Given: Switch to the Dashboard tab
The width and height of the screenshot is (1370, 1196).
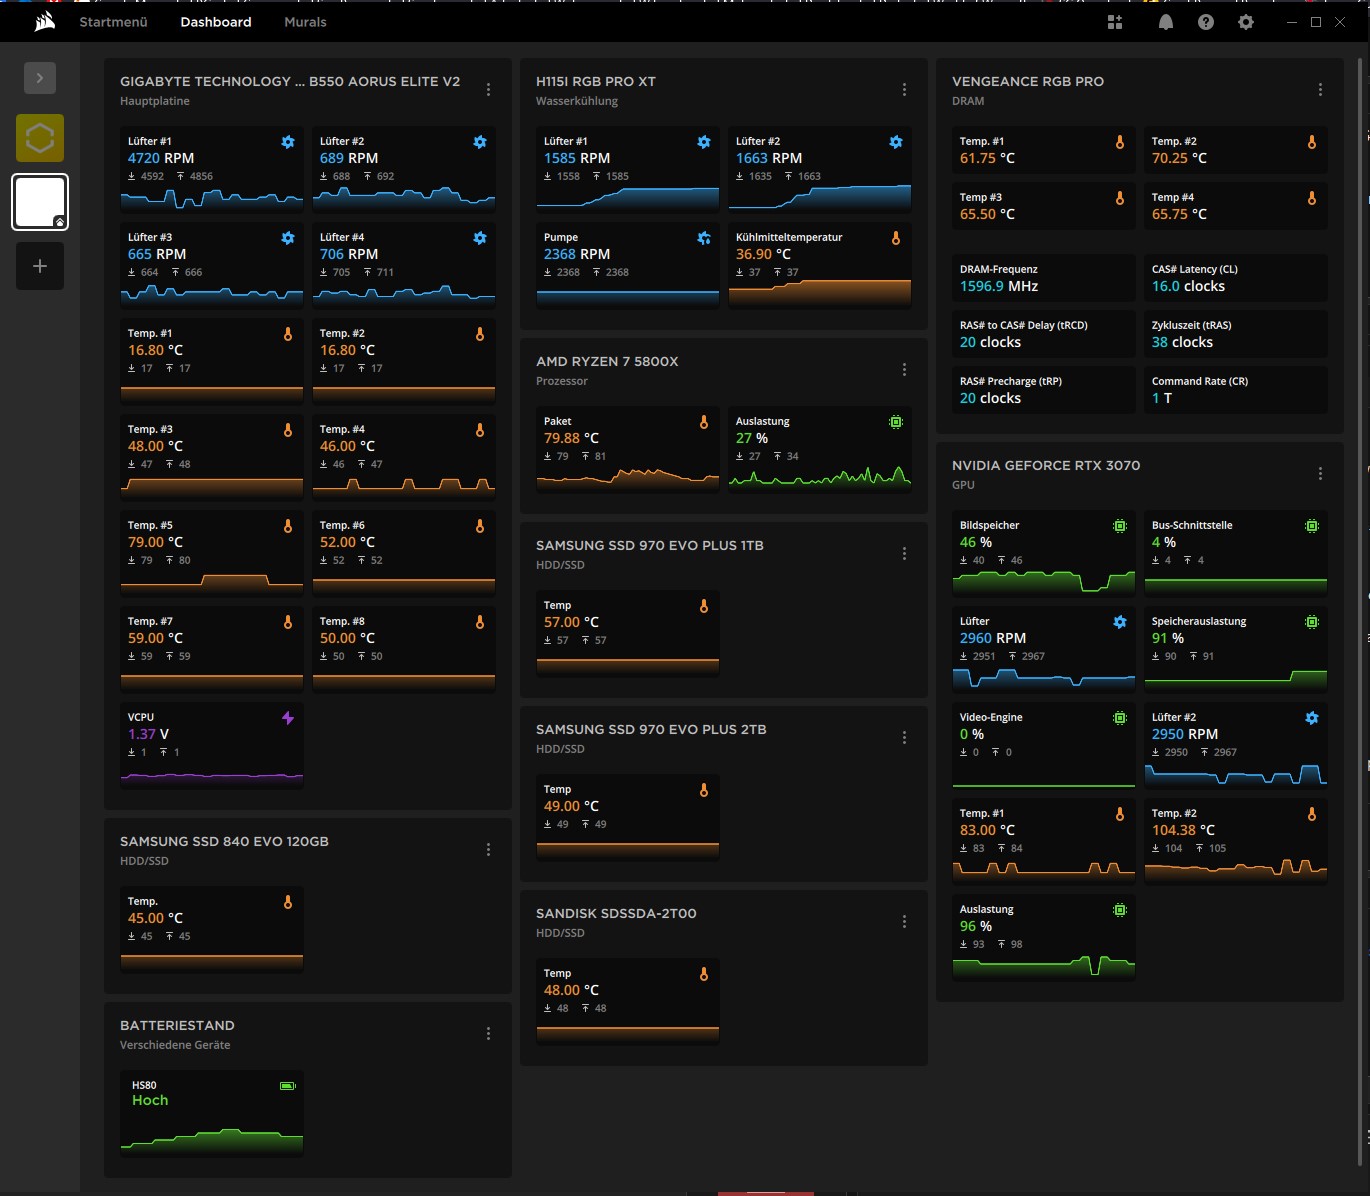Looking at the screenshot, I should pyautogui.click(x=216, y=22).
